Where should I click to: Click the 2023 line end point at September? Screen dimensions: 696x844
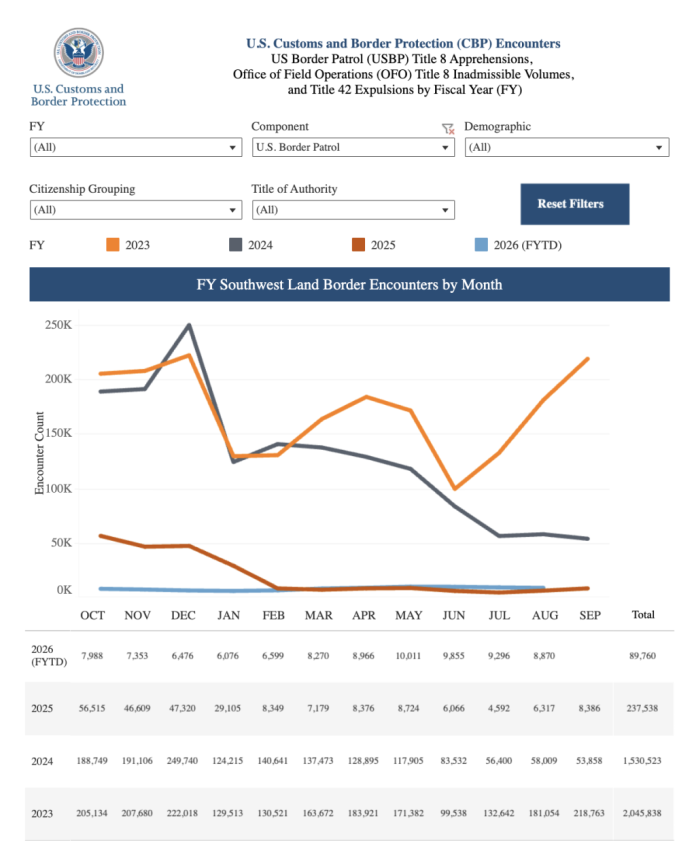pyautogui.click(x=587, y=359)
